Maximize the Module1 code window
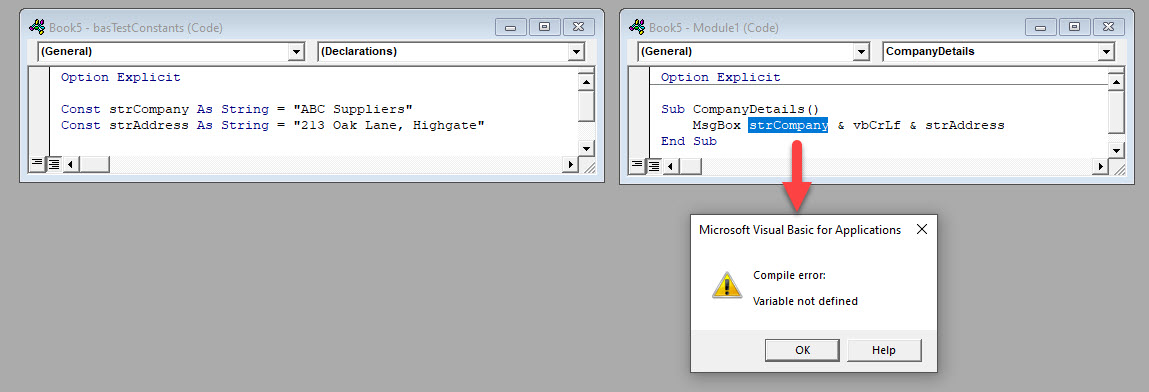 pyautogui.click(x=1074, y=27)
